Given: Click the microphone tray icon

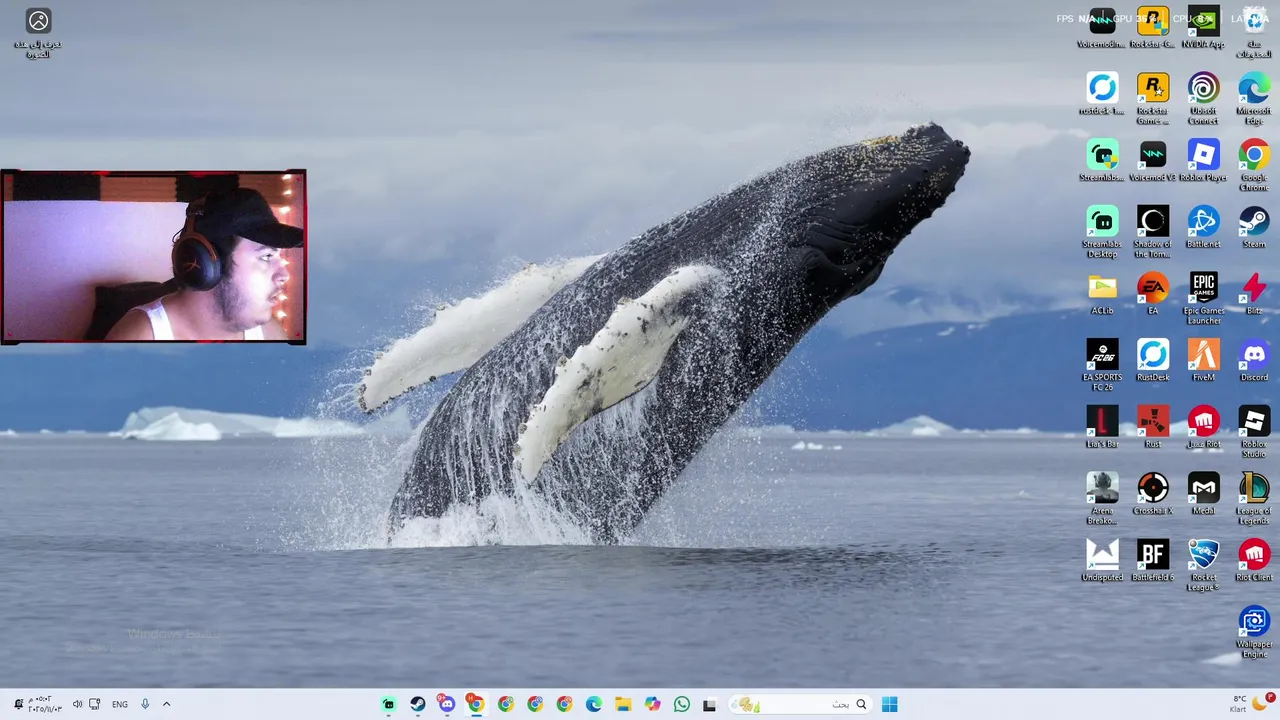Looking at the screenshot, I should [145, 704].
